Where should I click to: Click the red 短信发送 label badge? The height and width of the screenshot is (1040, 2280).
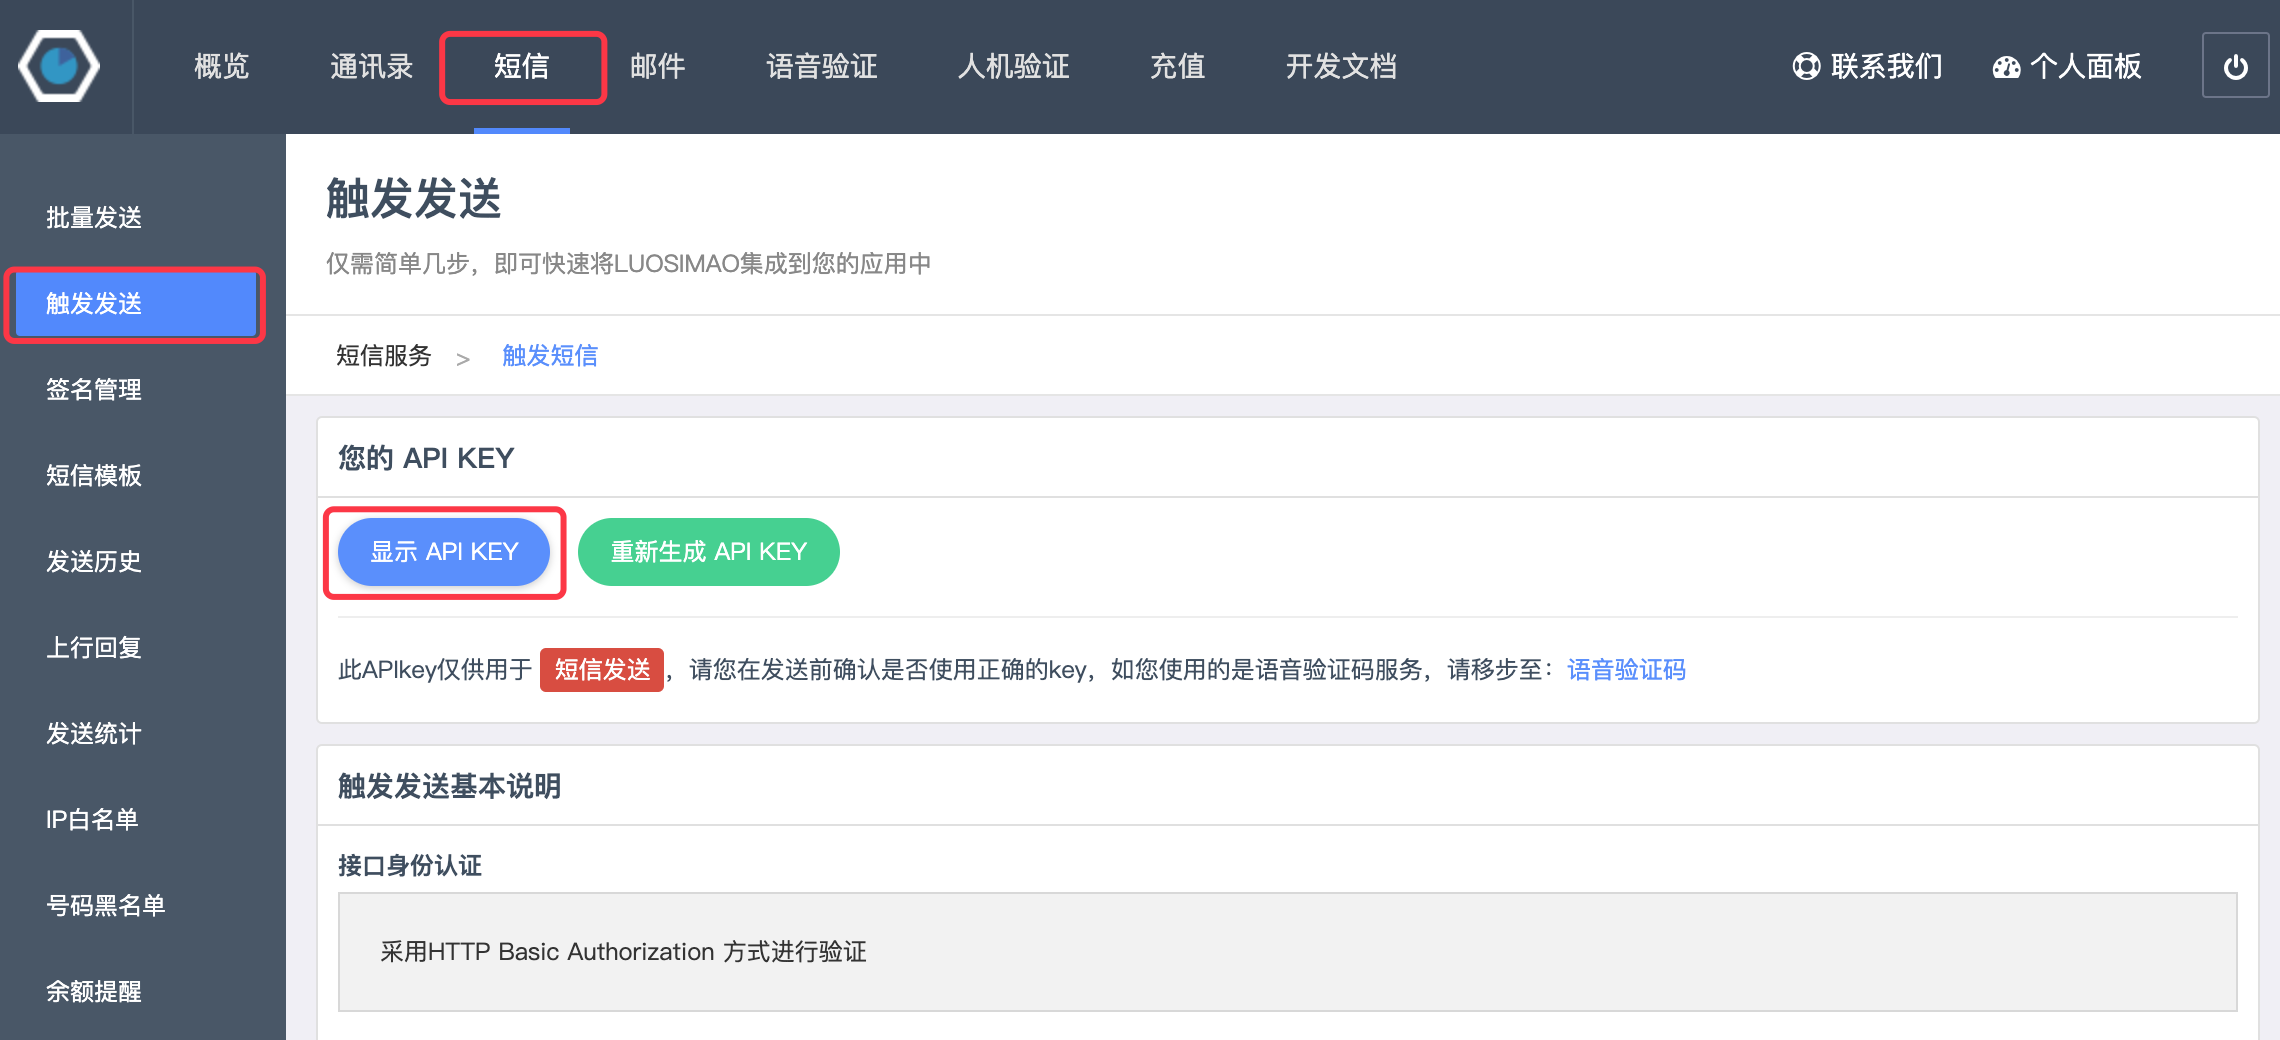[602, 670]
